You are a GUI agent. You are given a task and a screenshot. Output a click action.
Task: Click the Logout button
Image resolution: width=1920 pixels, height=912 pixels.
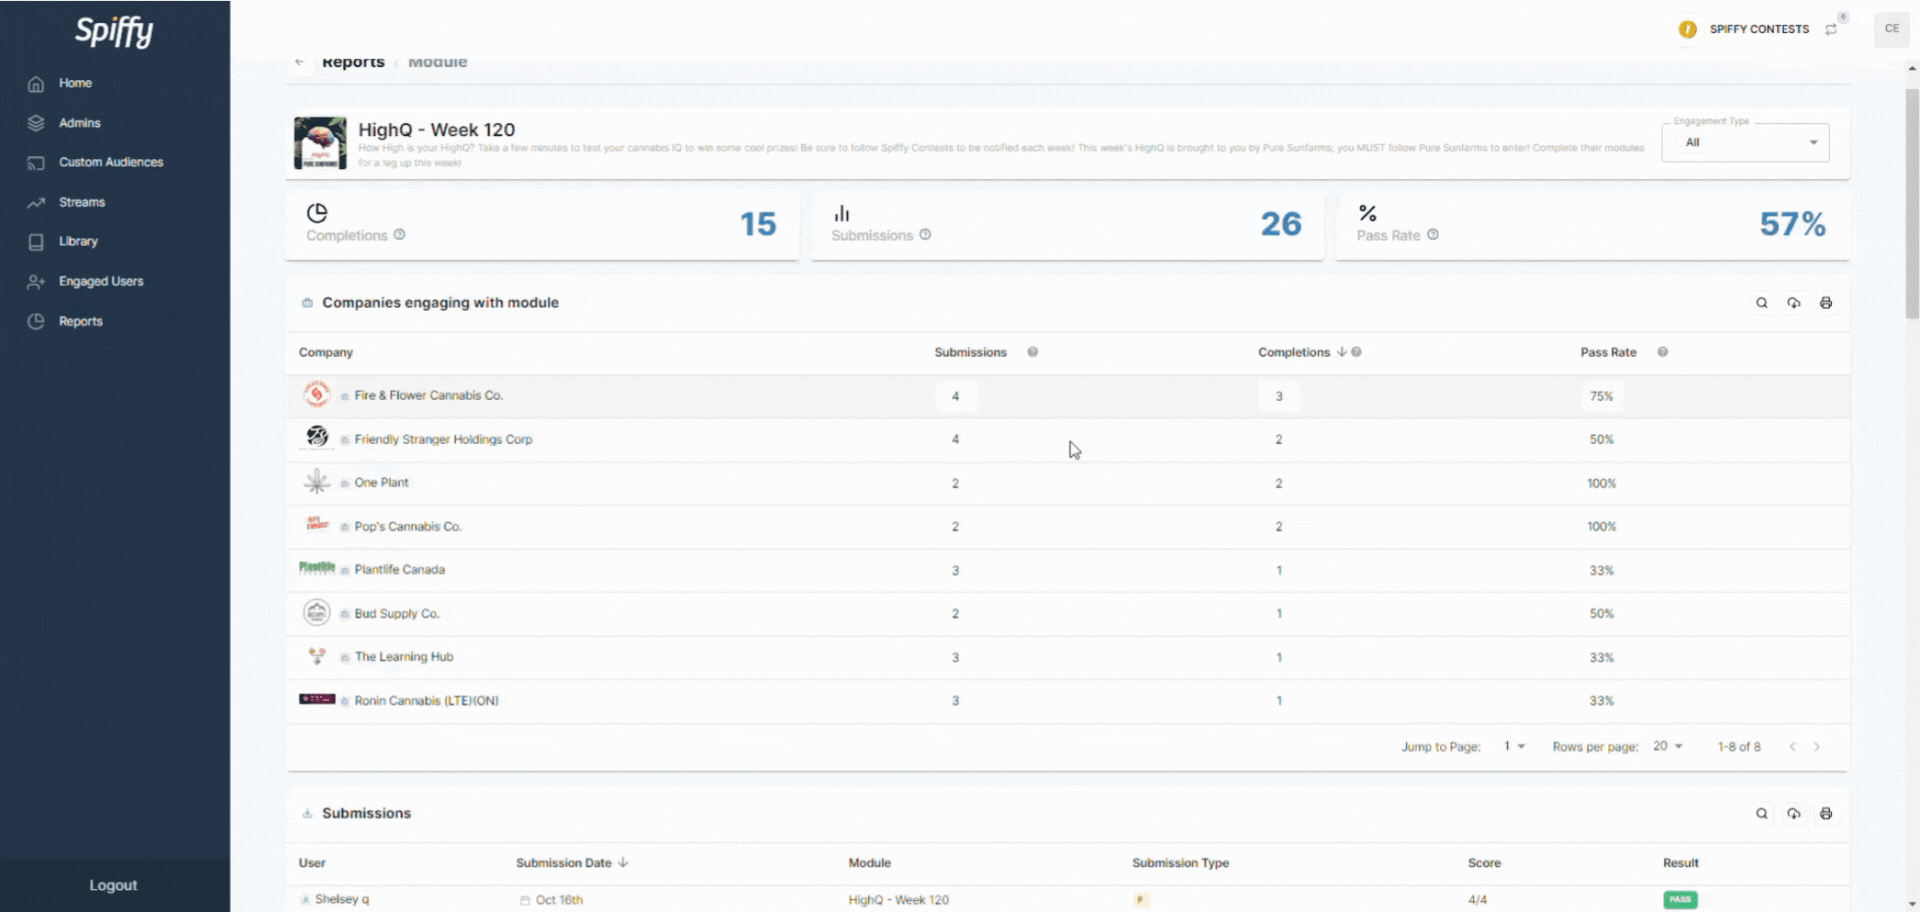pyautogui.click(x=113, y=886)
